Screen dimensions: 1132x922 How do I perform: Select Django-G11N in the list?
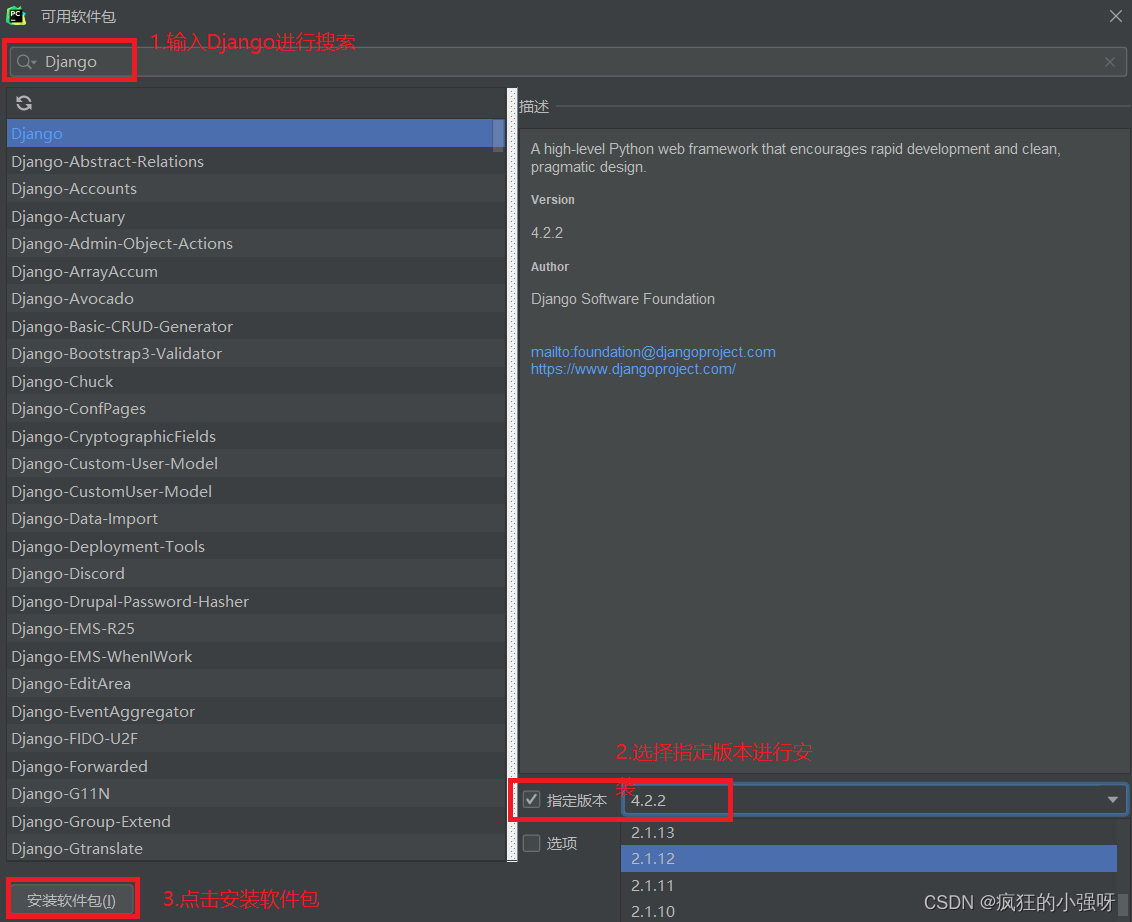point(256,794)
